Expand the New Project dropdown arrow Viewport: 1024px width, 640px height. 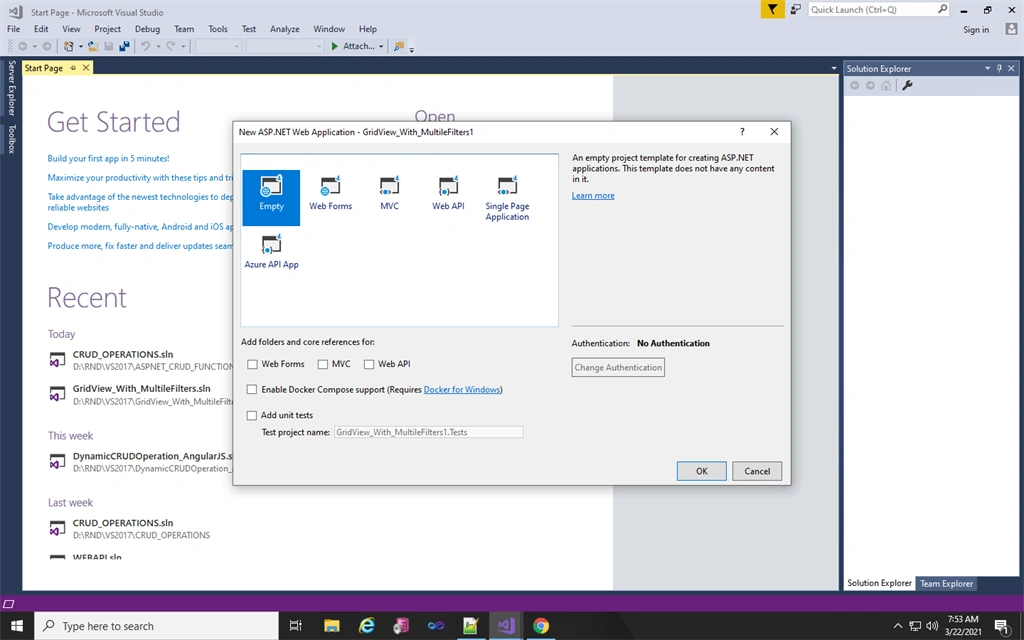coord(80,46)
